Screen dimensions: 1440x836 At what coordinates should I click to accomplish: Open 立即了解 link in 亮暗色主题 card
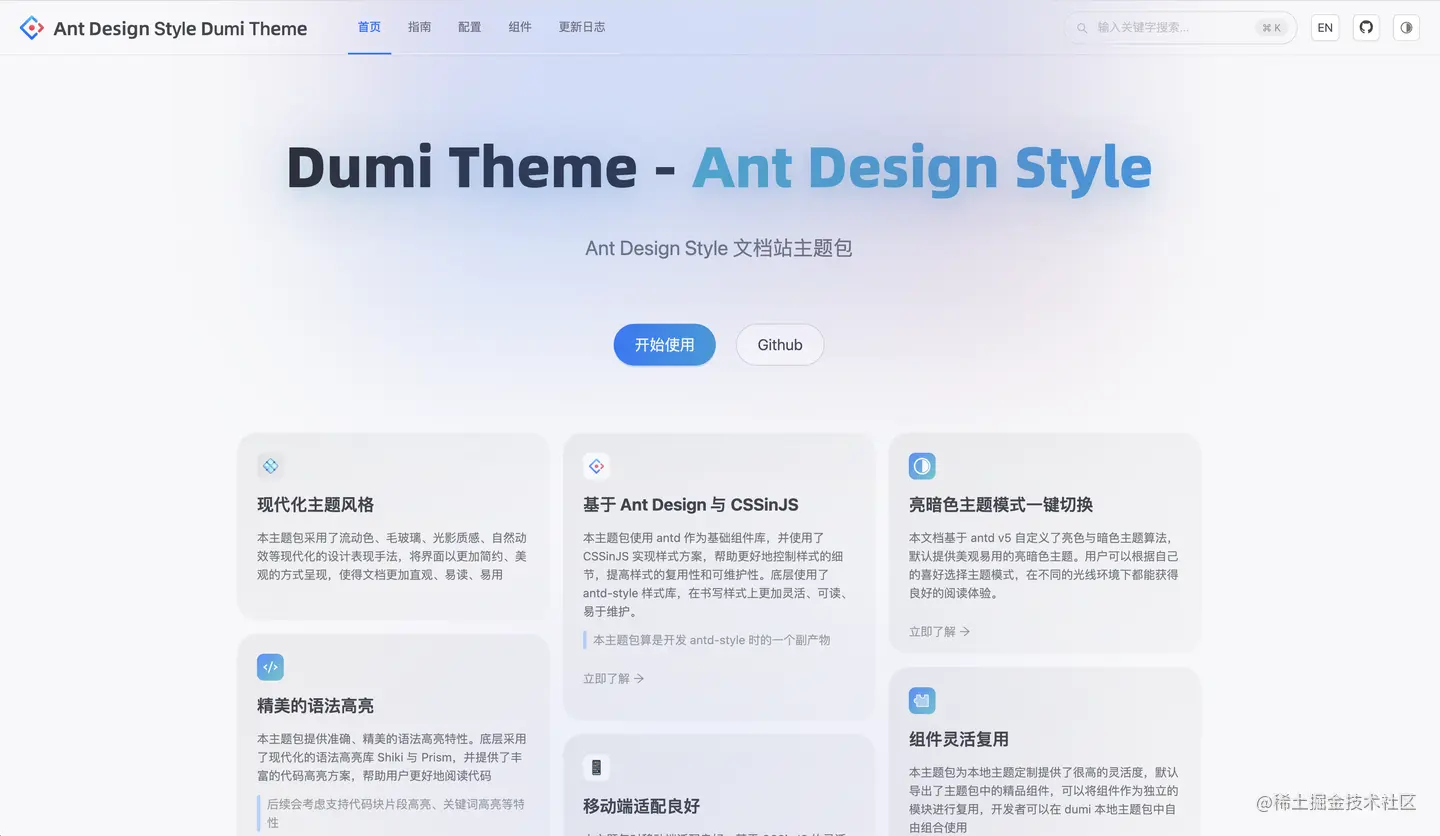tap(940, 632)
